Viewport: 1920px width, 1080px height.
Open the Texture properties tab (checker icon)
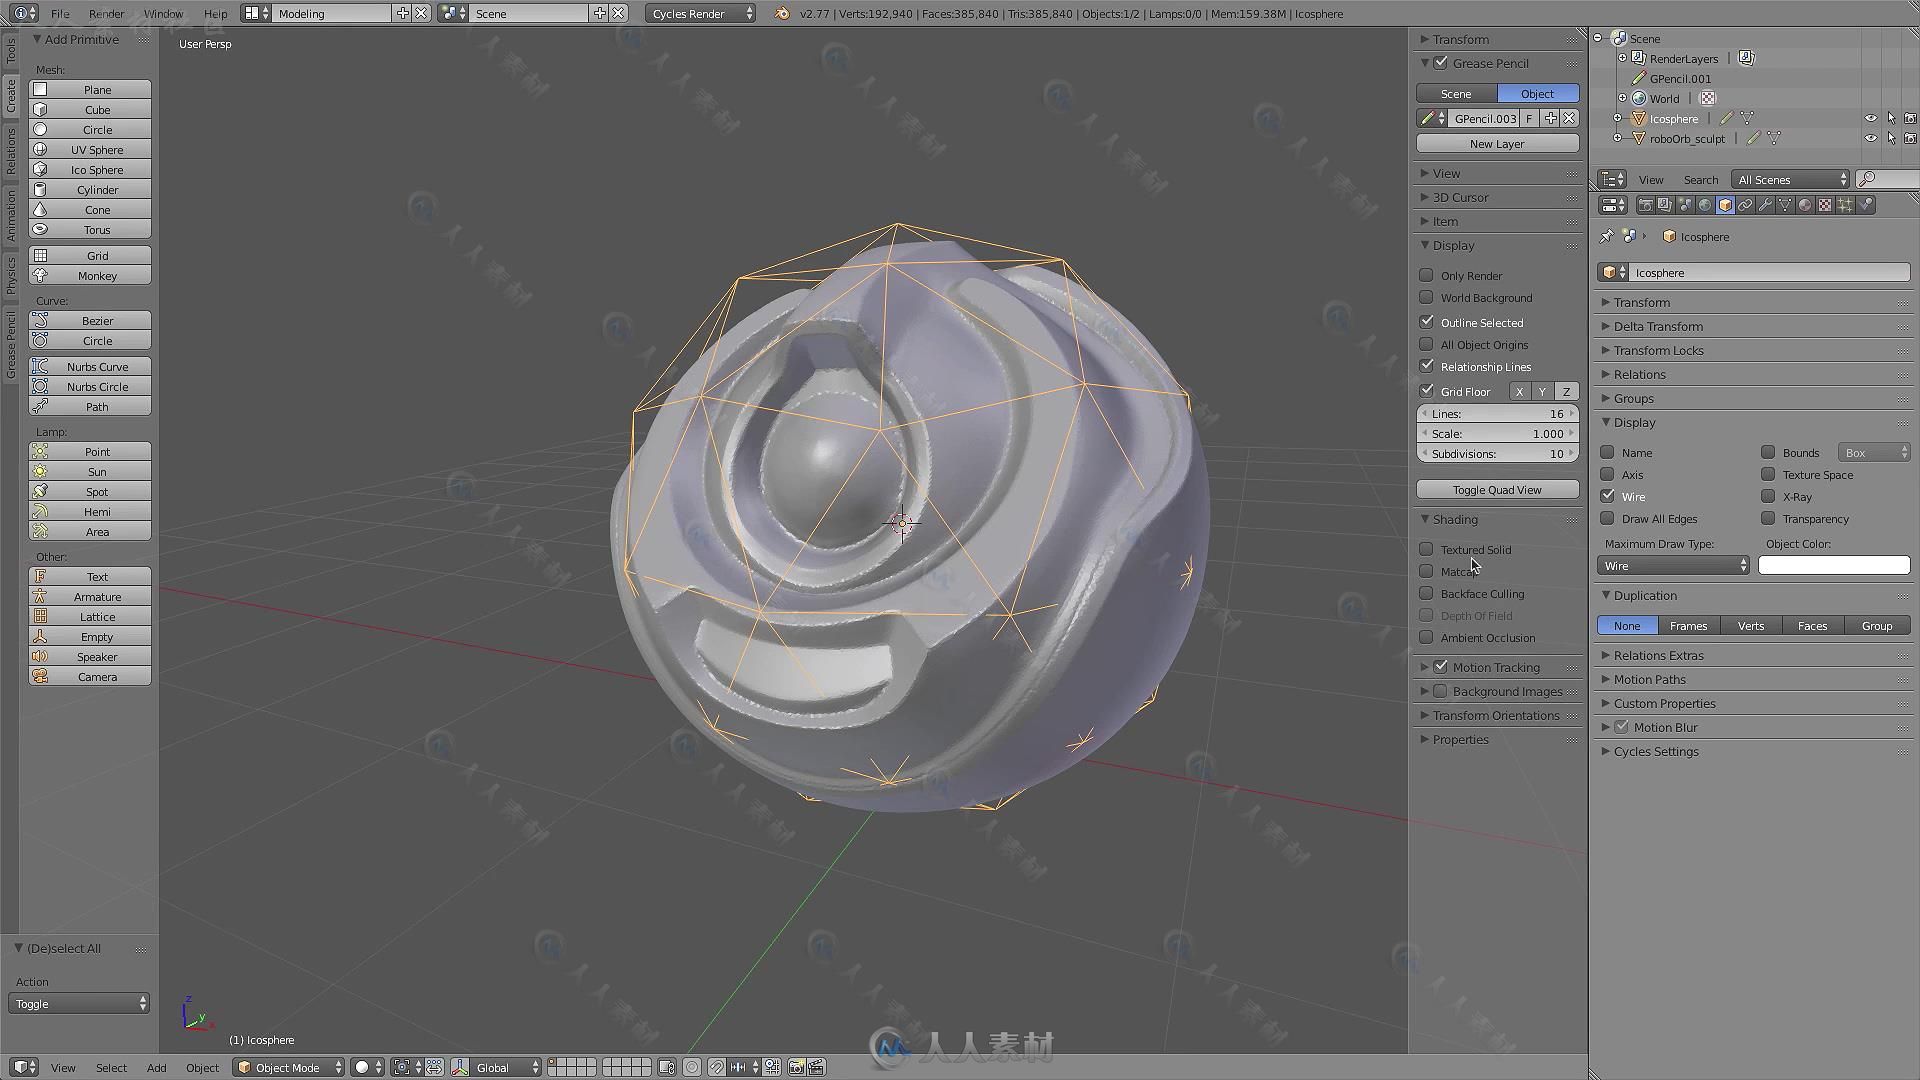point(1825,205)
